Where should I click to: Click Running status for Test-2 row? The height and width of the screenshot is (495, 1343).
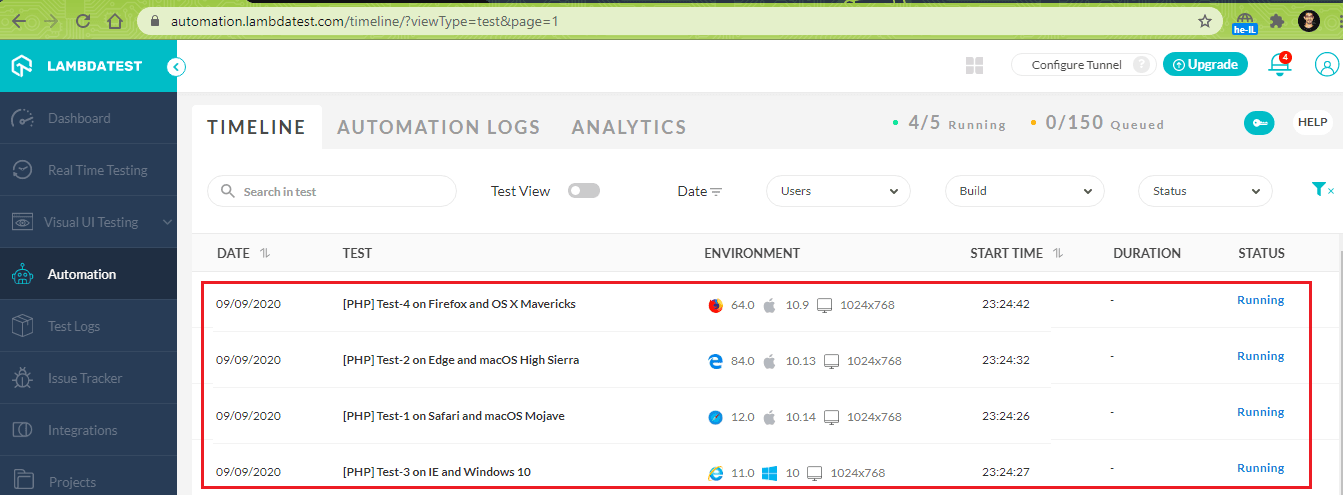(1260, 356)
